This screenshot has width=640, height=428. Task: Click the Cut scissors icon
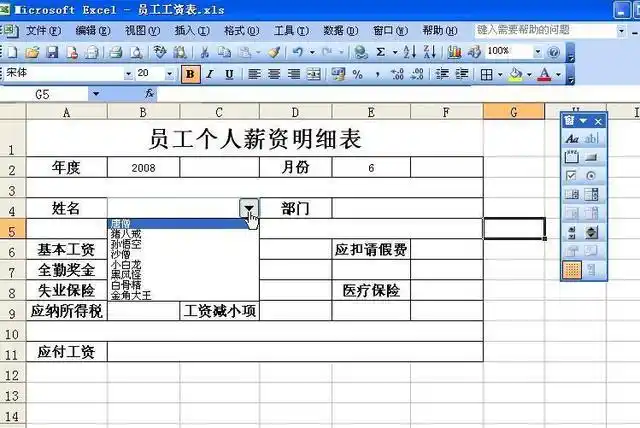[x=205, y=52]
